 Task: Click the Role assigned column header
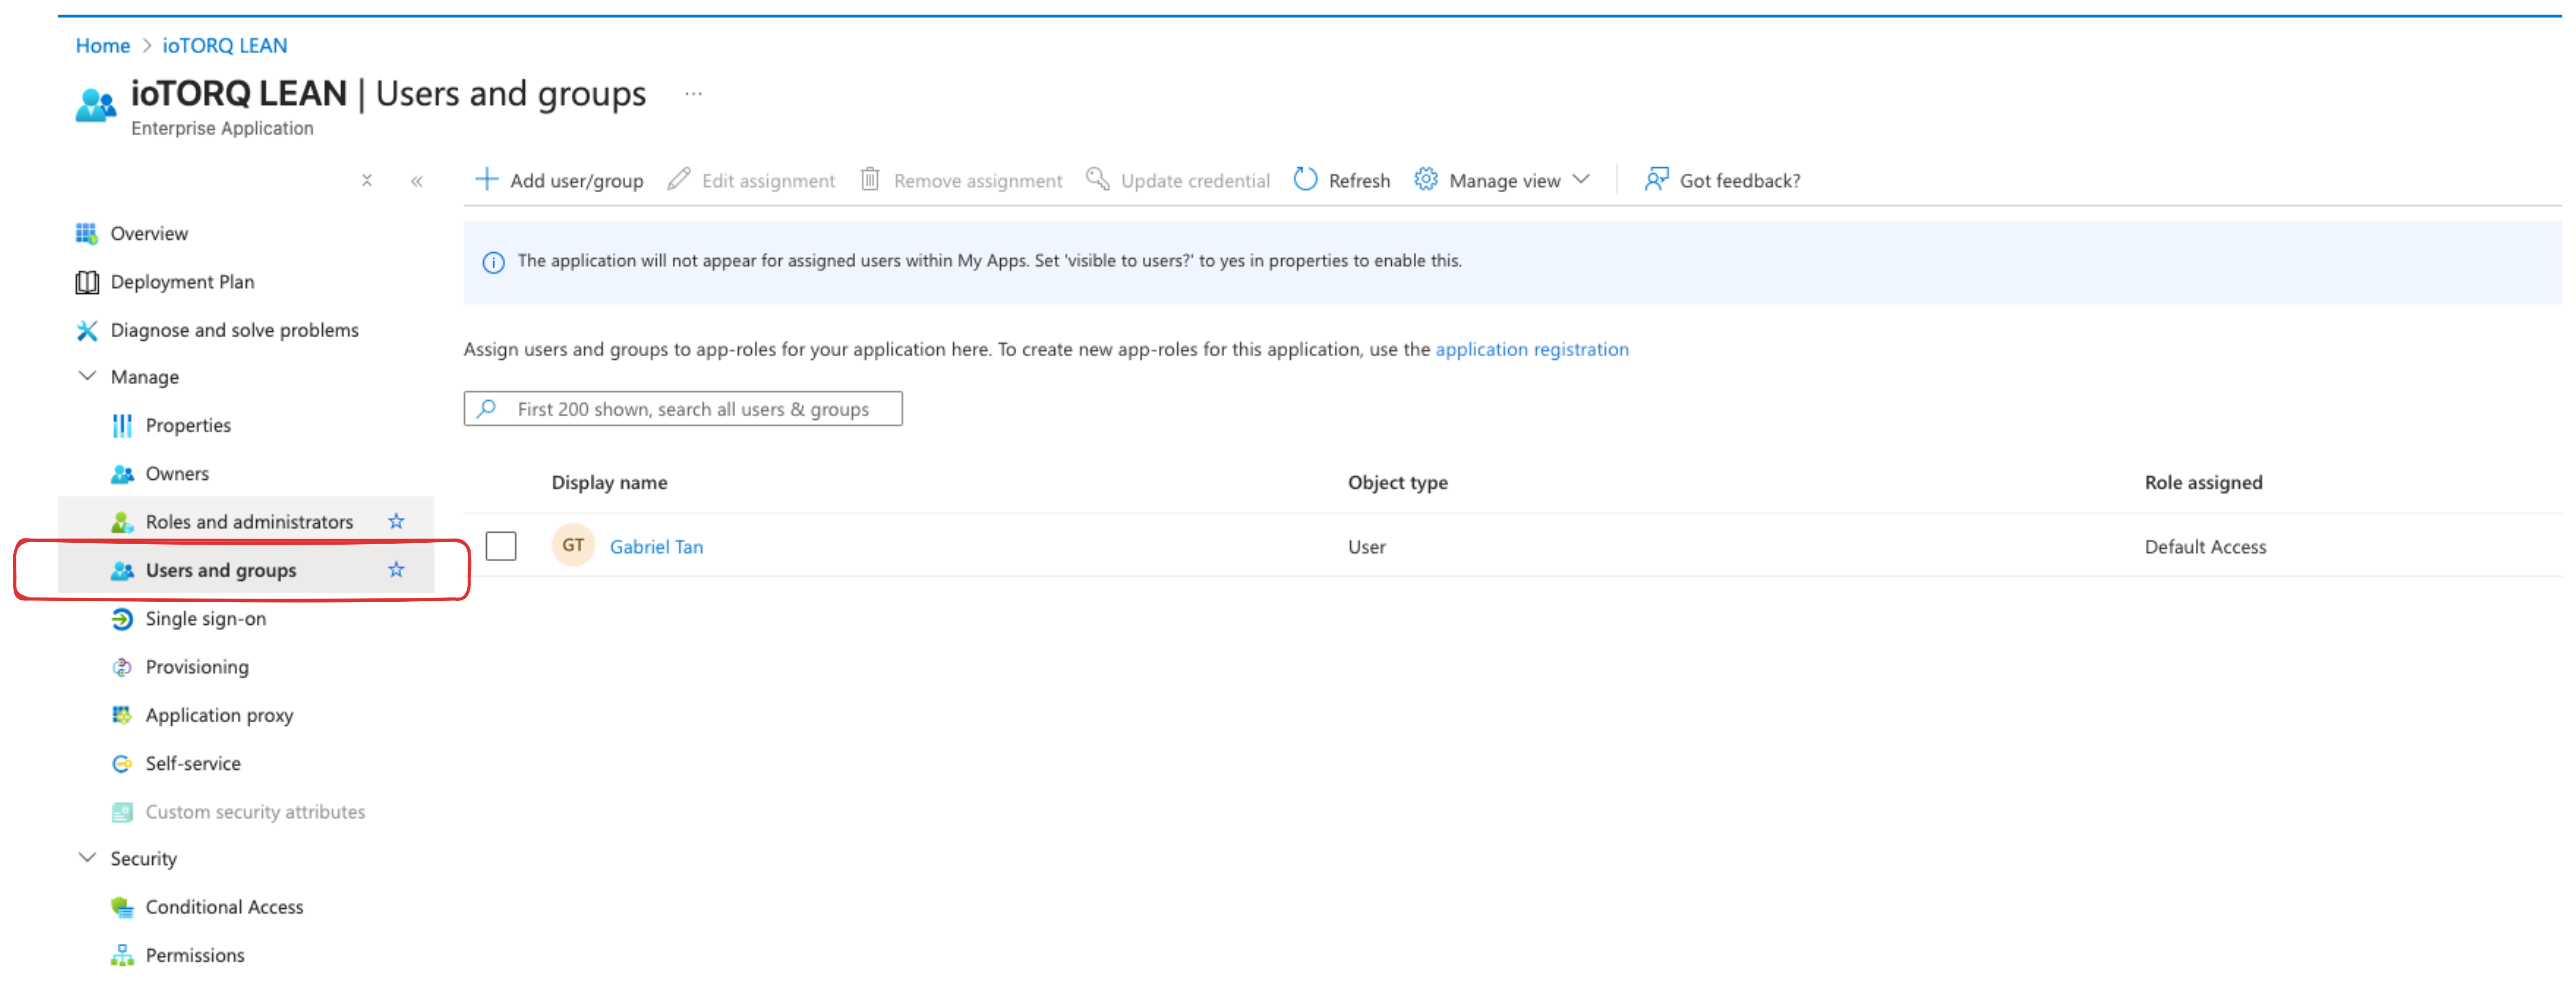(2203, 482)
